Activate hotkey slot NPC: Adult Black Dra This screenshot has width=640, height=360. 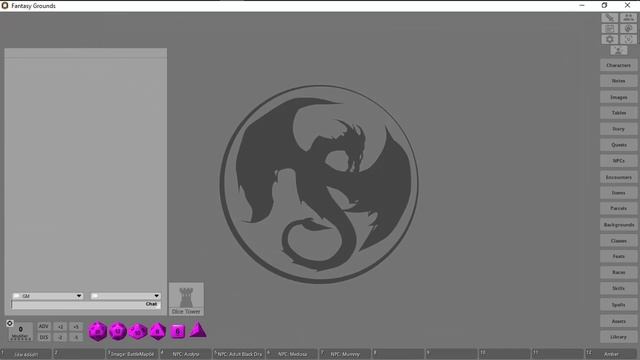click(x=239, y=354)
